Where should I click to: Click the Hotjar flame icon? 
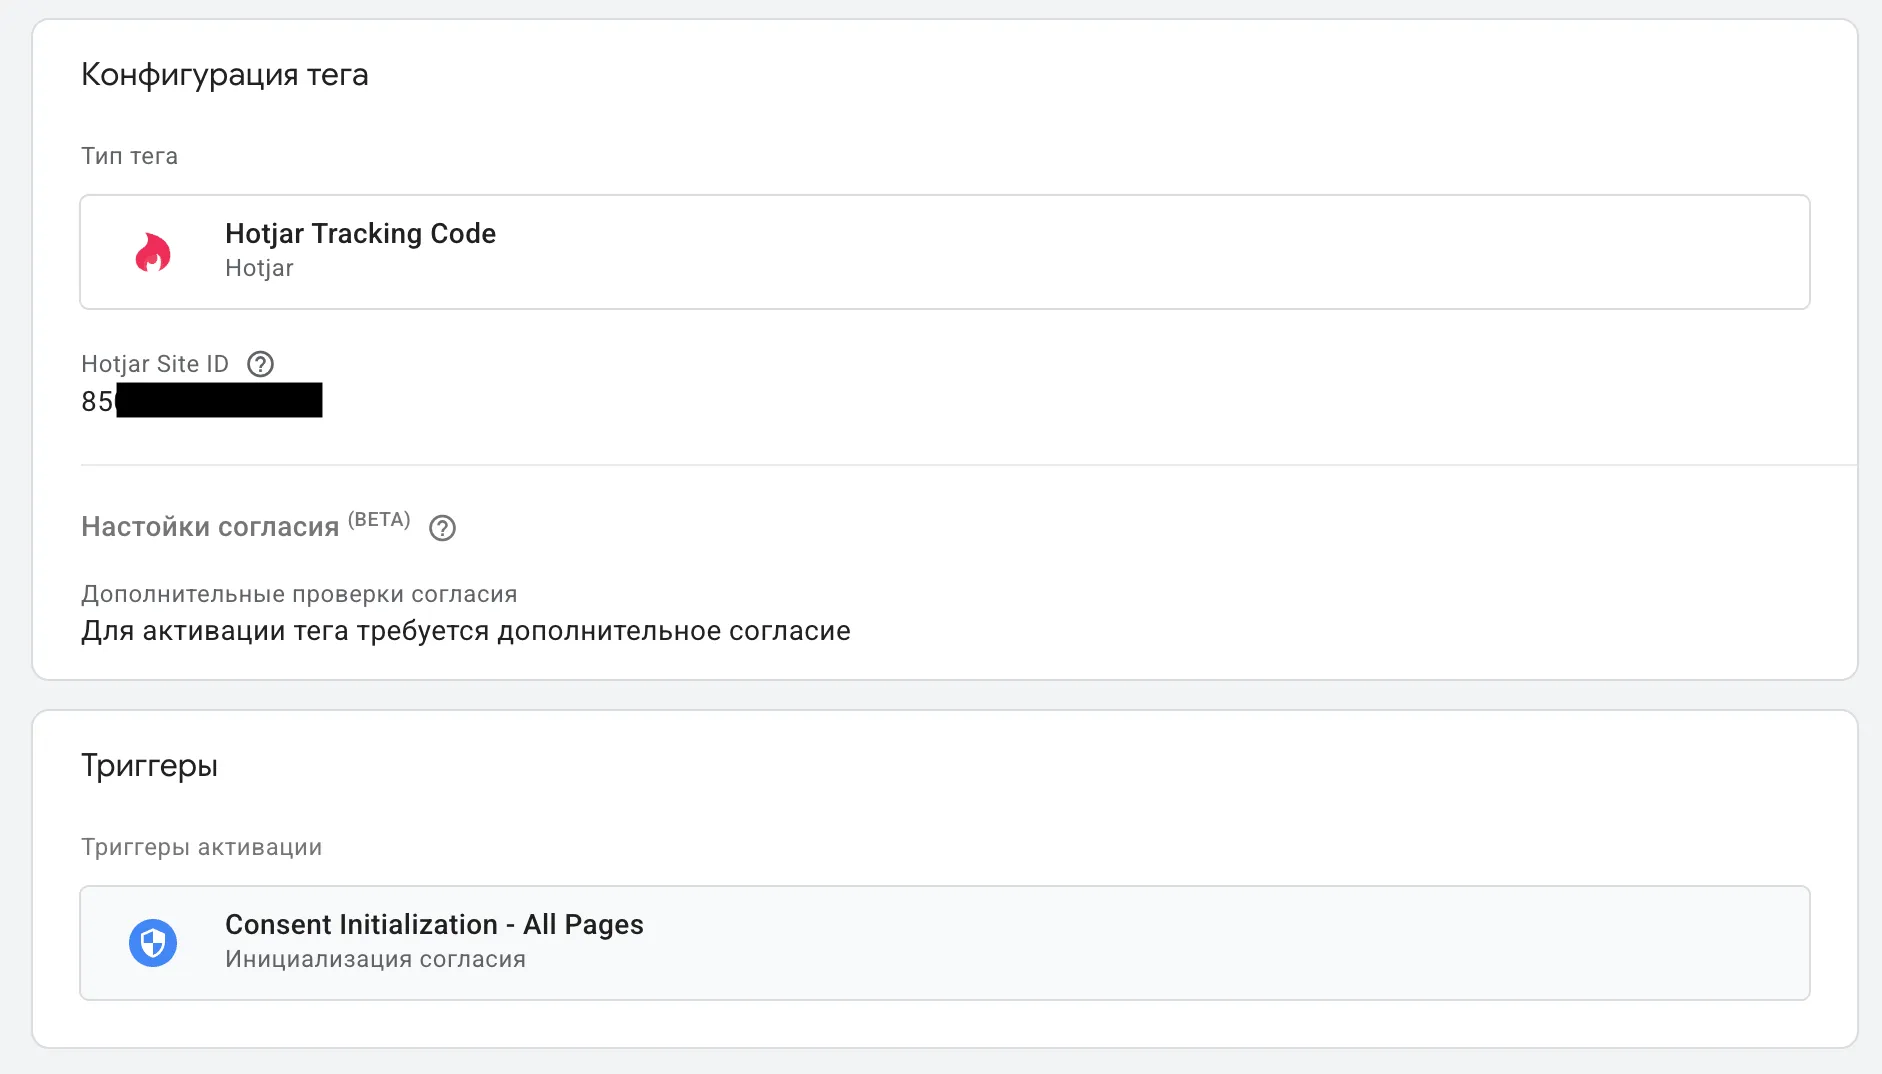[153, 252]
